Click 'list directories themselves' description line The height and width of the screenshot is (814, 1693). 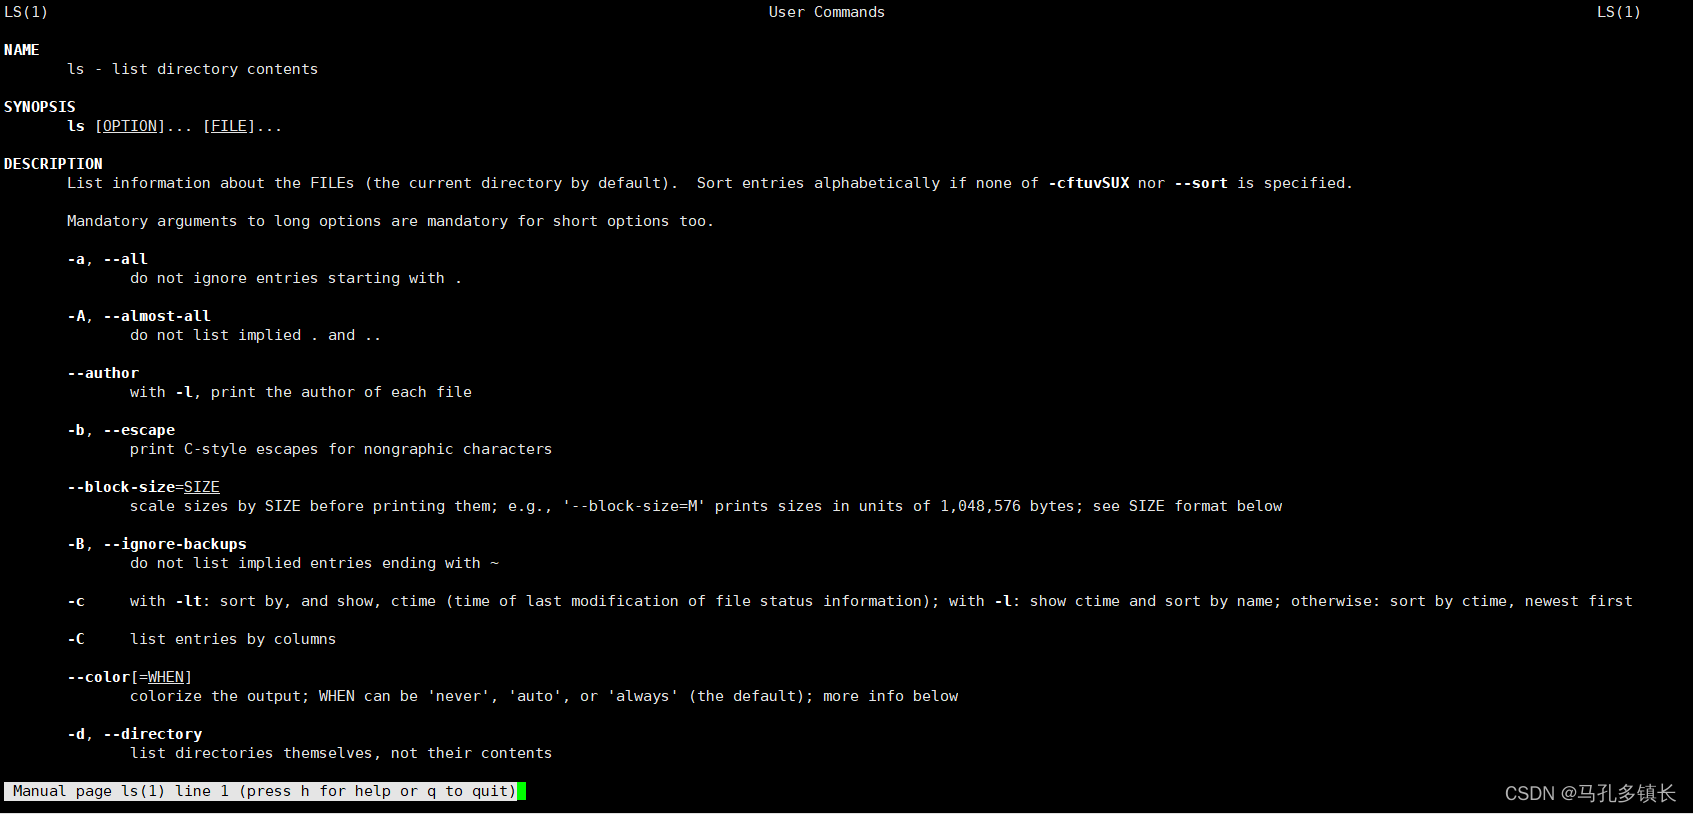(341, 753)
